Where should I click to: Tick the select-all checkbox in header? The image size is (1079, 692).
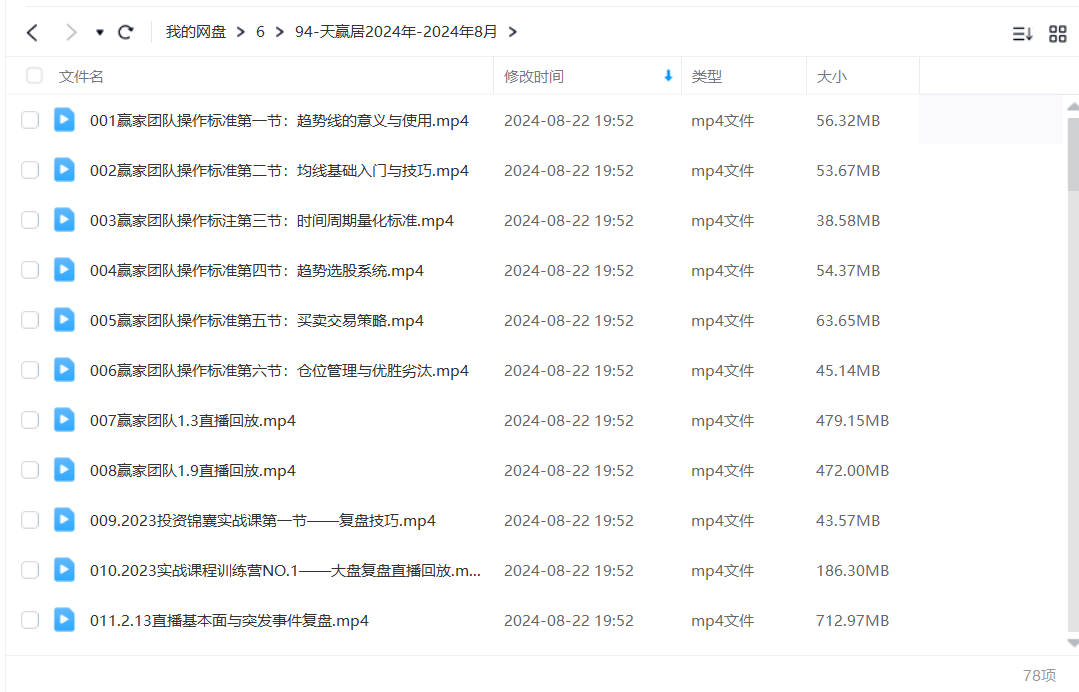coord(34,76)
